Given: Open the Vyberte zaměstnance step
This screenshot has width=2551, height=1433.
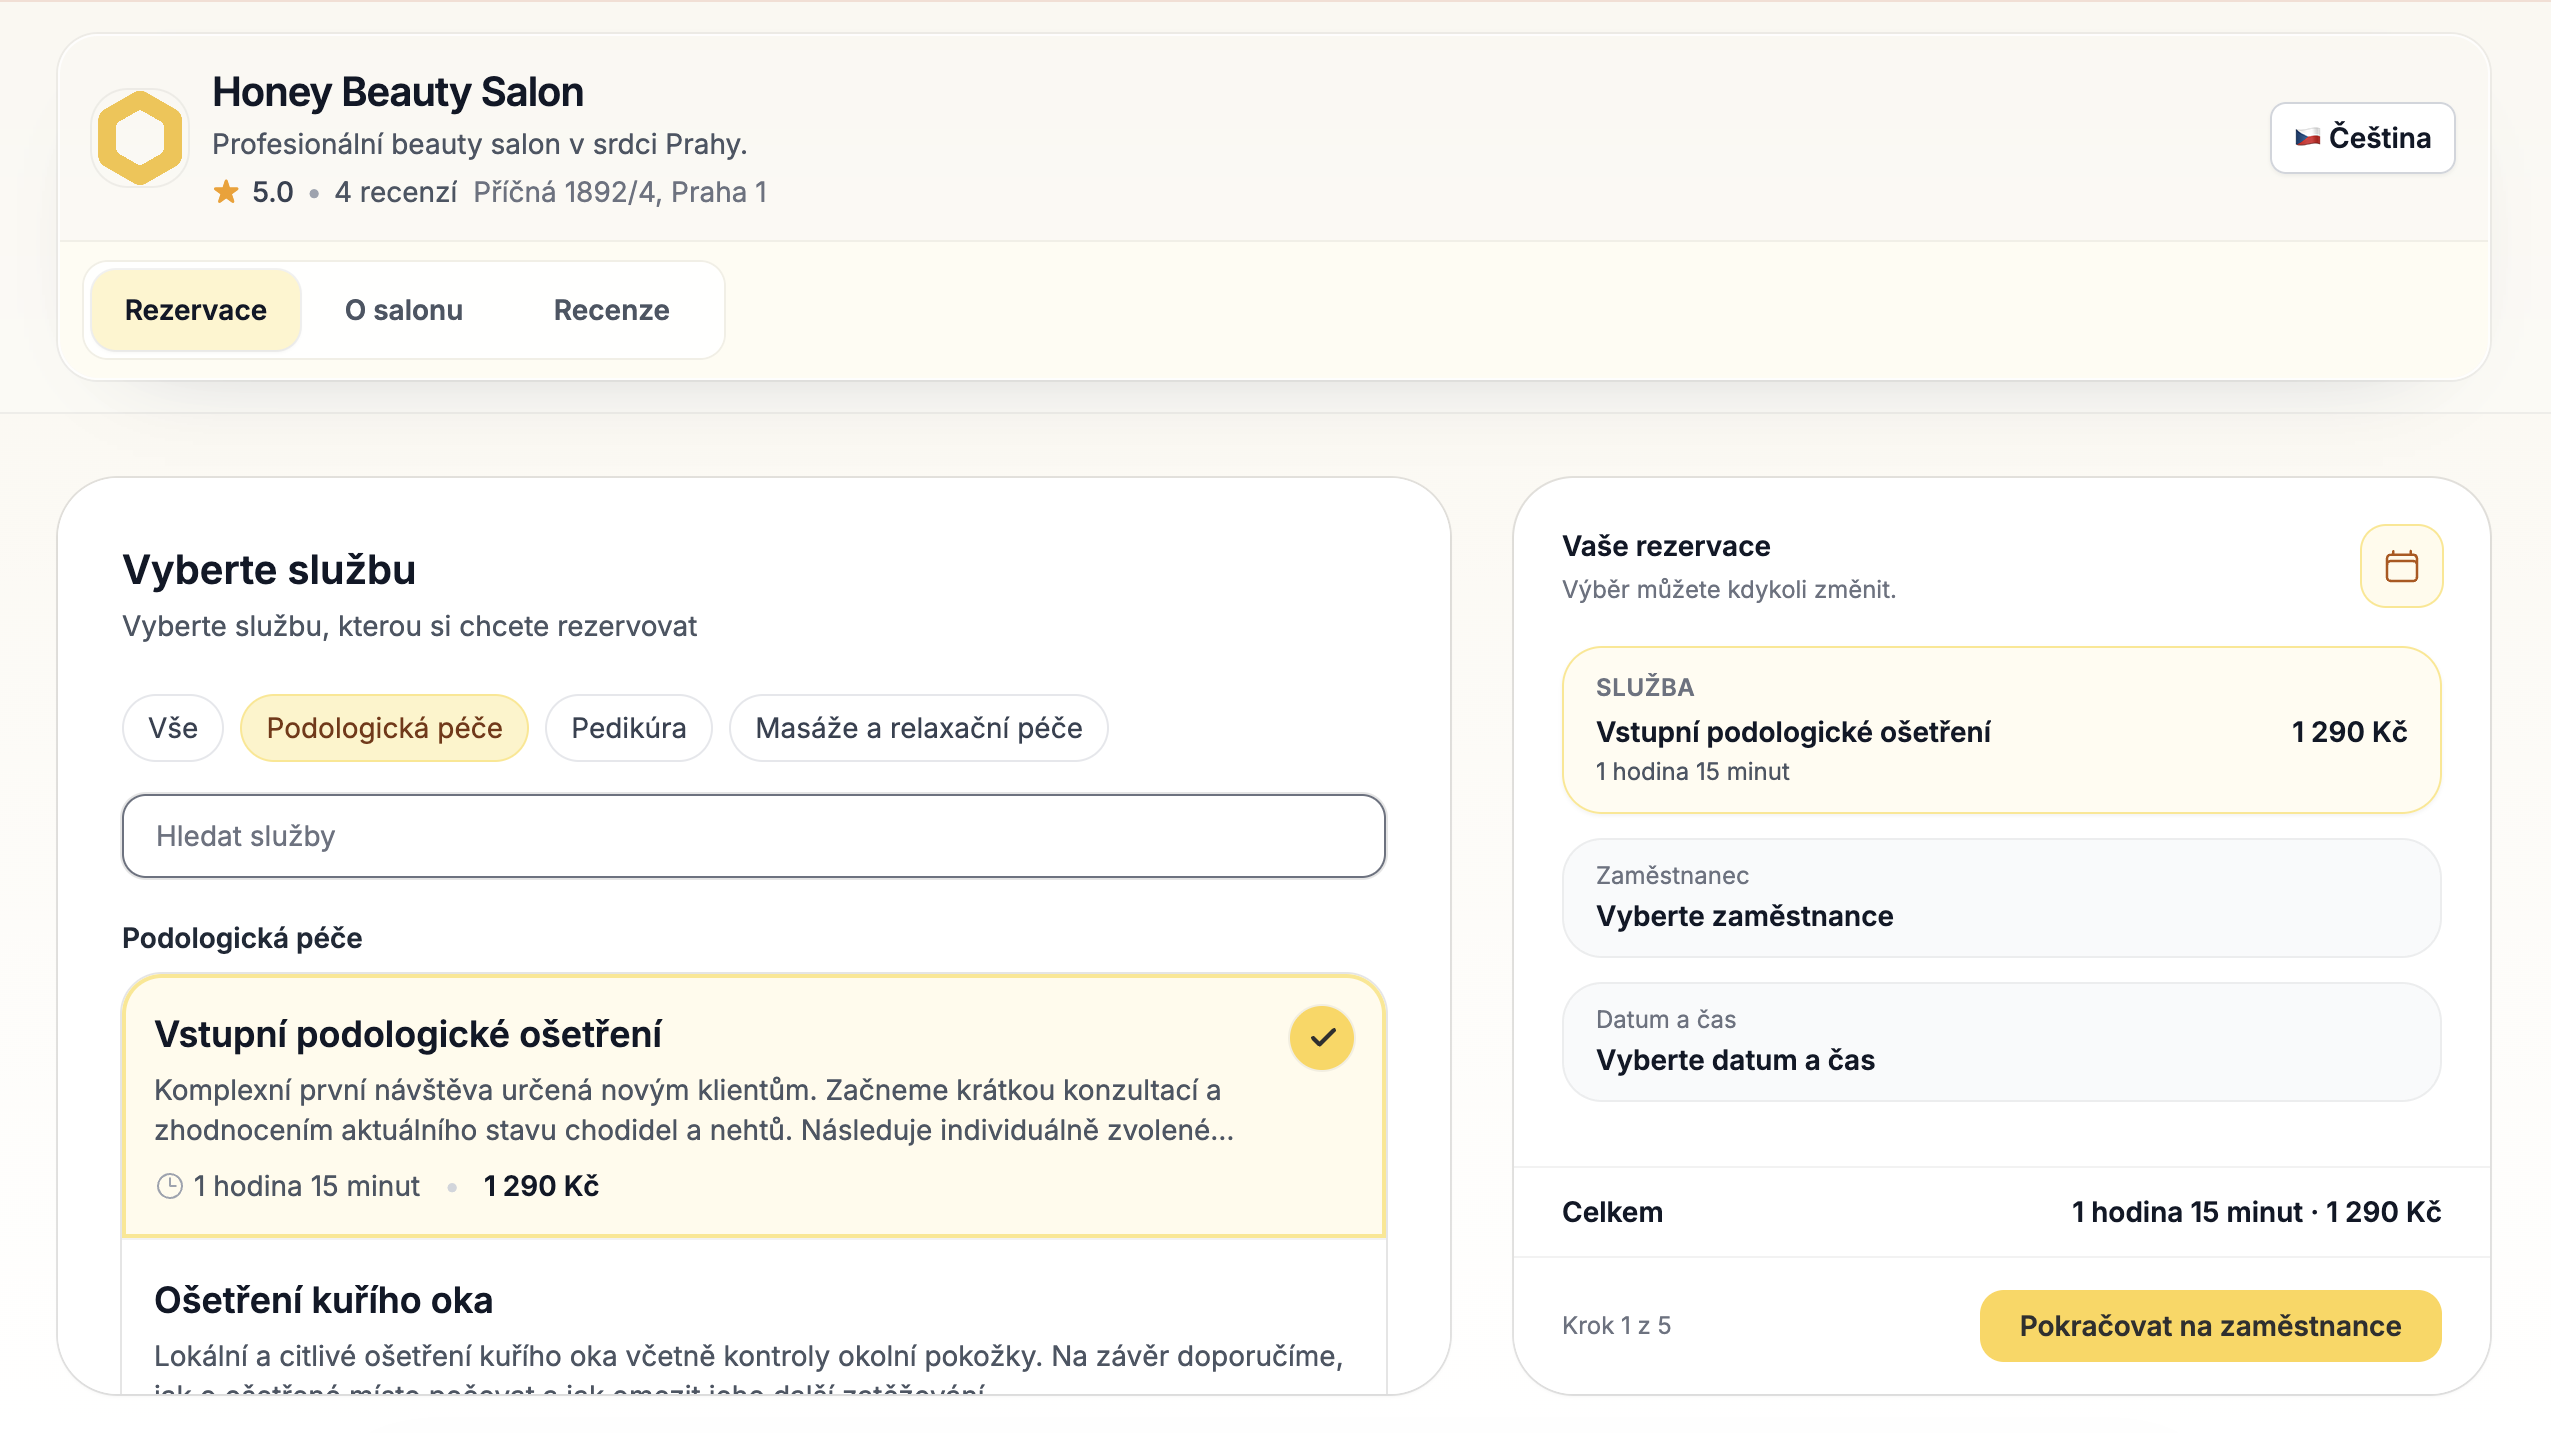Looking at the screenshot, I should (2001, 898).
